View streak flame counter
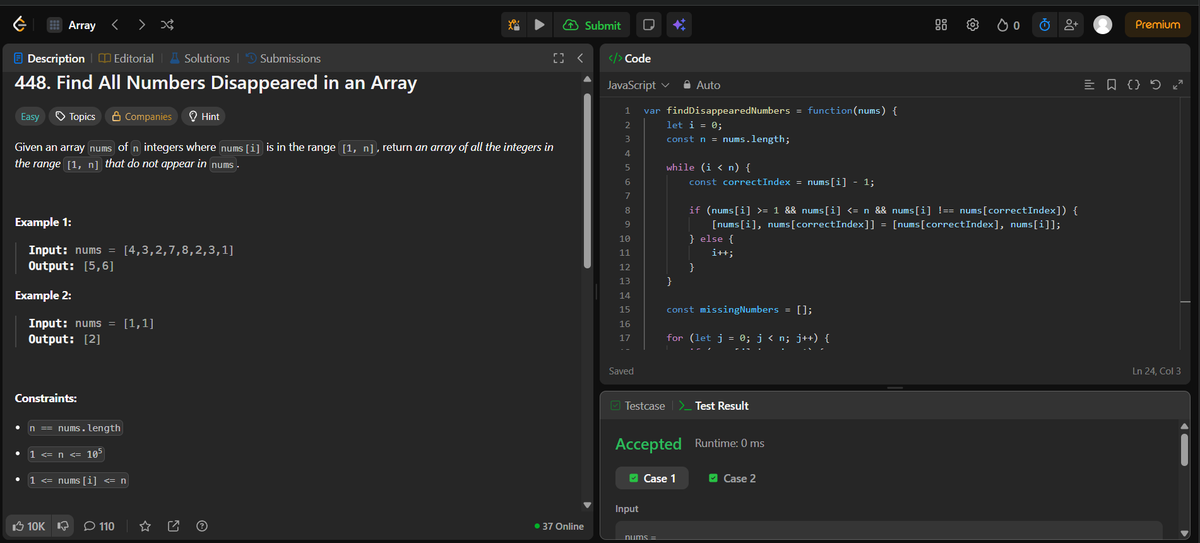 coord(1008,25)
